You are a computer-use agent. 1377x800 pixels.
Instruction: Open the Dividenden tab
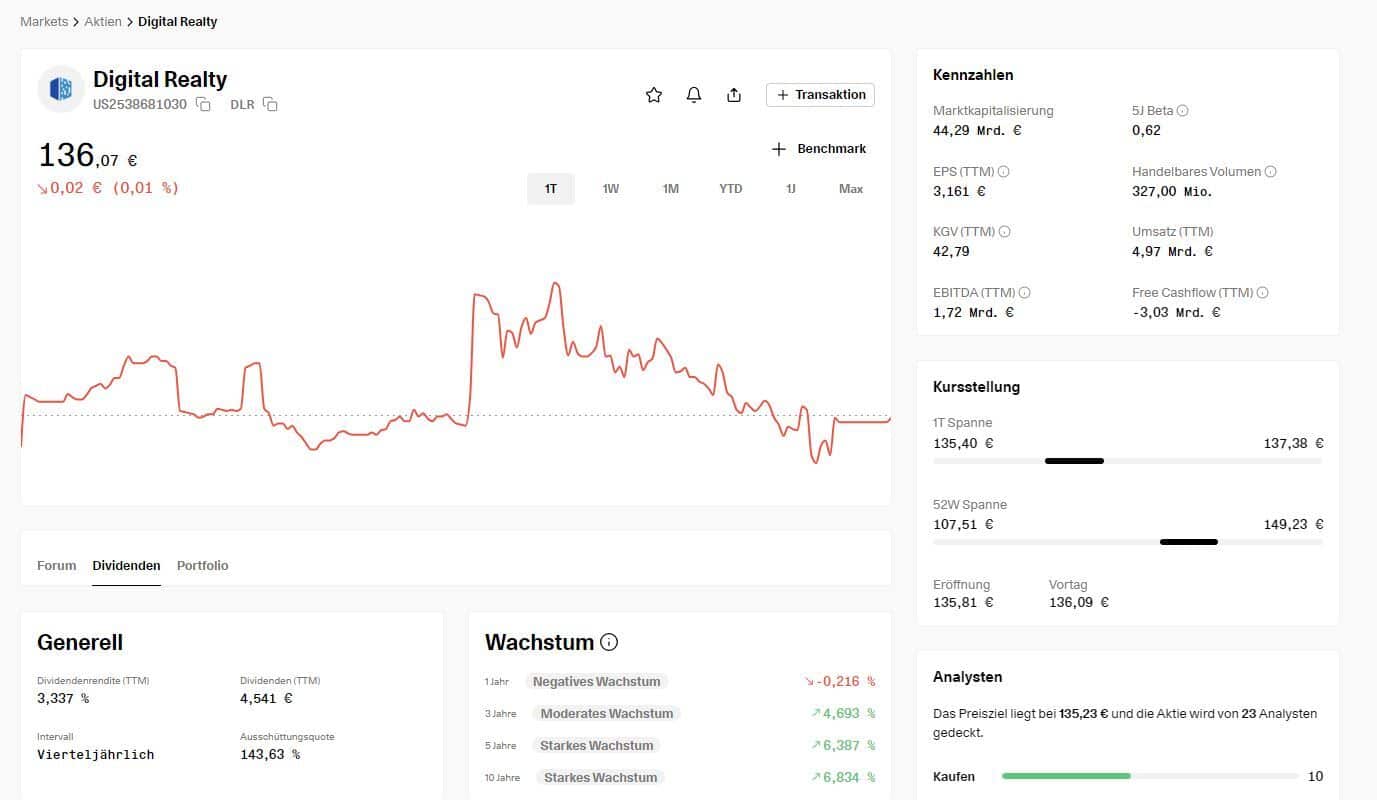point(126,566)
